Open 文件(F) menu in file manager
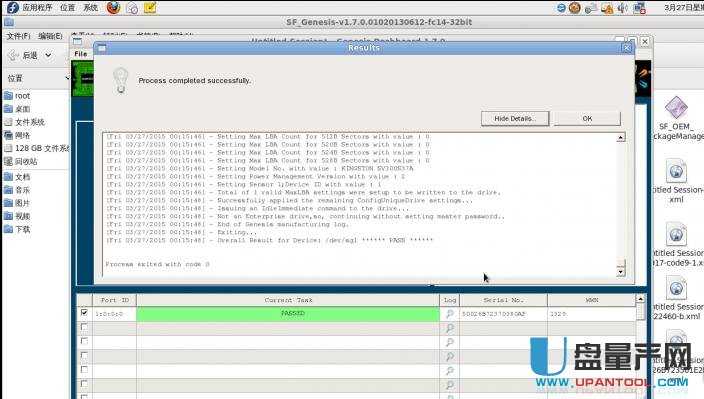Image resolution: width=704 pixels, height=399 pixels. click(x=18, y=36)
